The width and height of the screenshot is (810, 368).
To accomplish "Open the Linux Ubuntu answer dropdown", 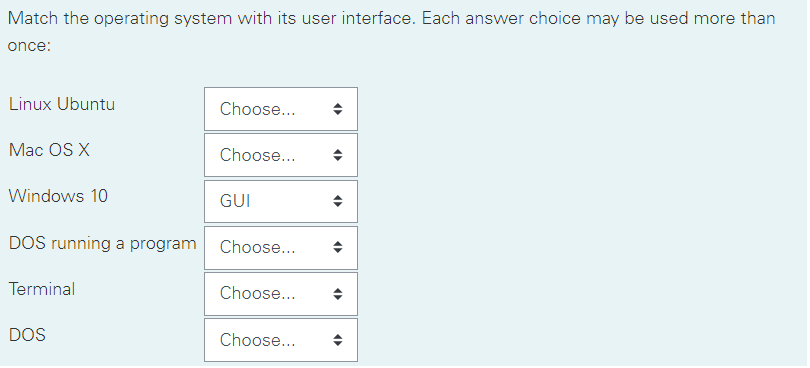I will [281, 109].
